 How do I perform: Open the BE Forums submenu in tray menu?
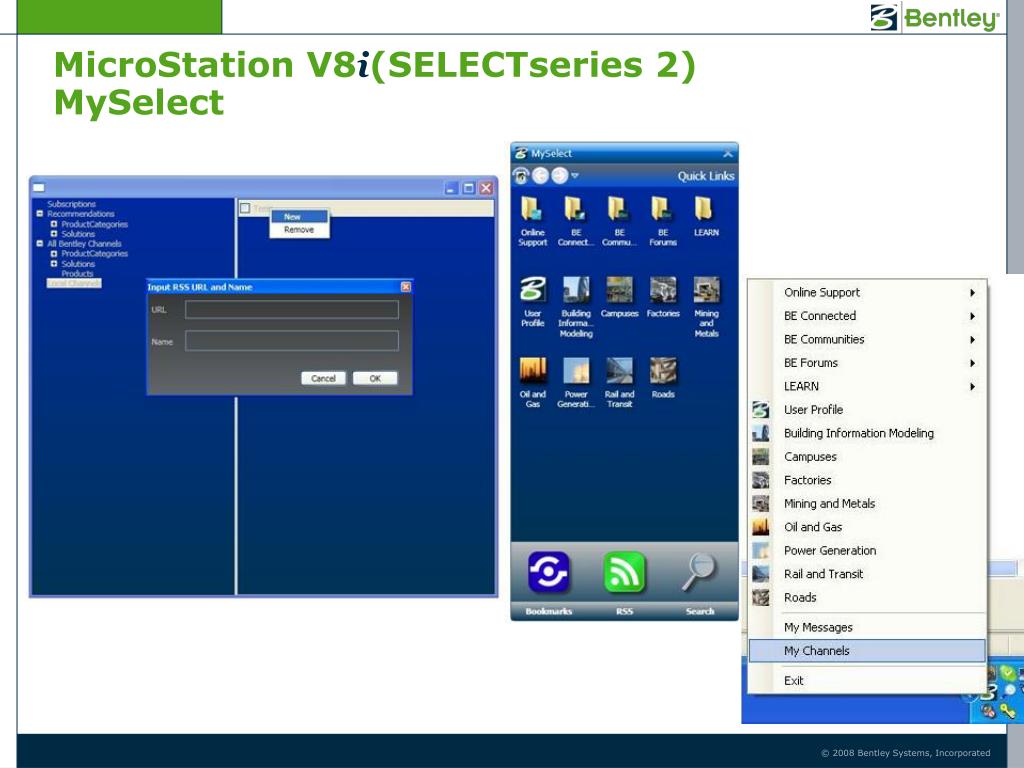(867, 363)
